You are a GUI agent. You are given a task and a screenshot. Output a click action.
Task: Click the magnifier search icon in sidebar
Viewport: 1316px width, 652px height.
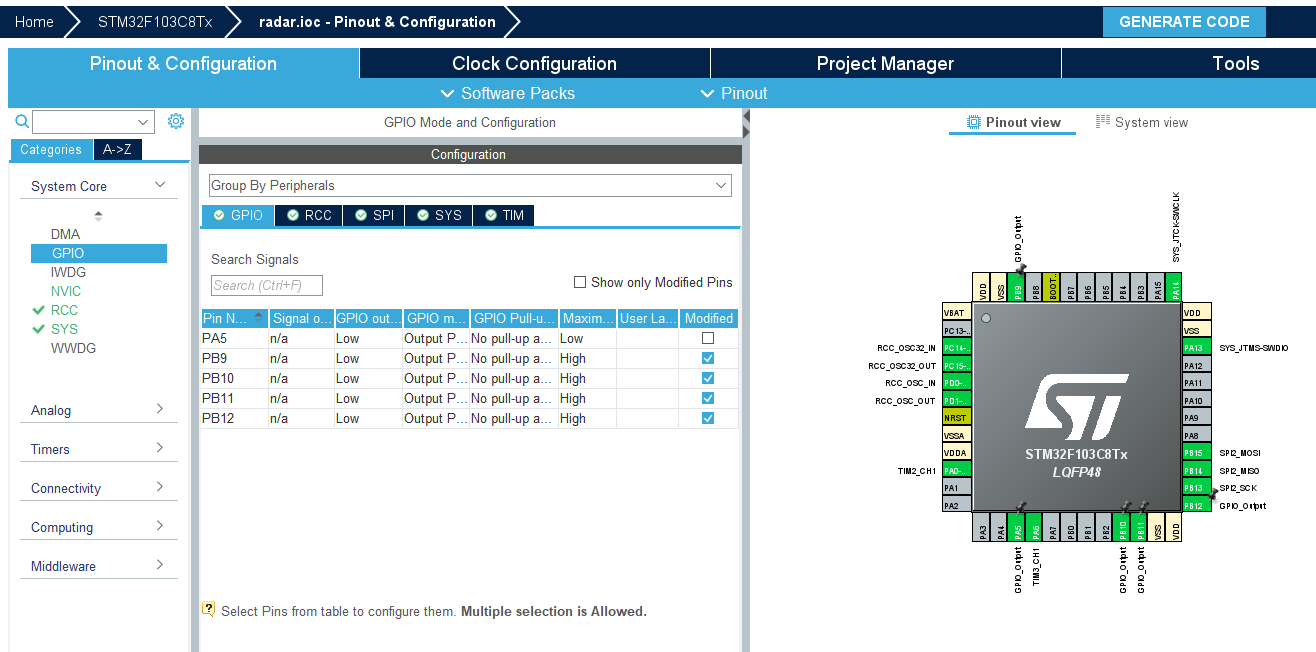pyautogui.click(x=22, y=122)
